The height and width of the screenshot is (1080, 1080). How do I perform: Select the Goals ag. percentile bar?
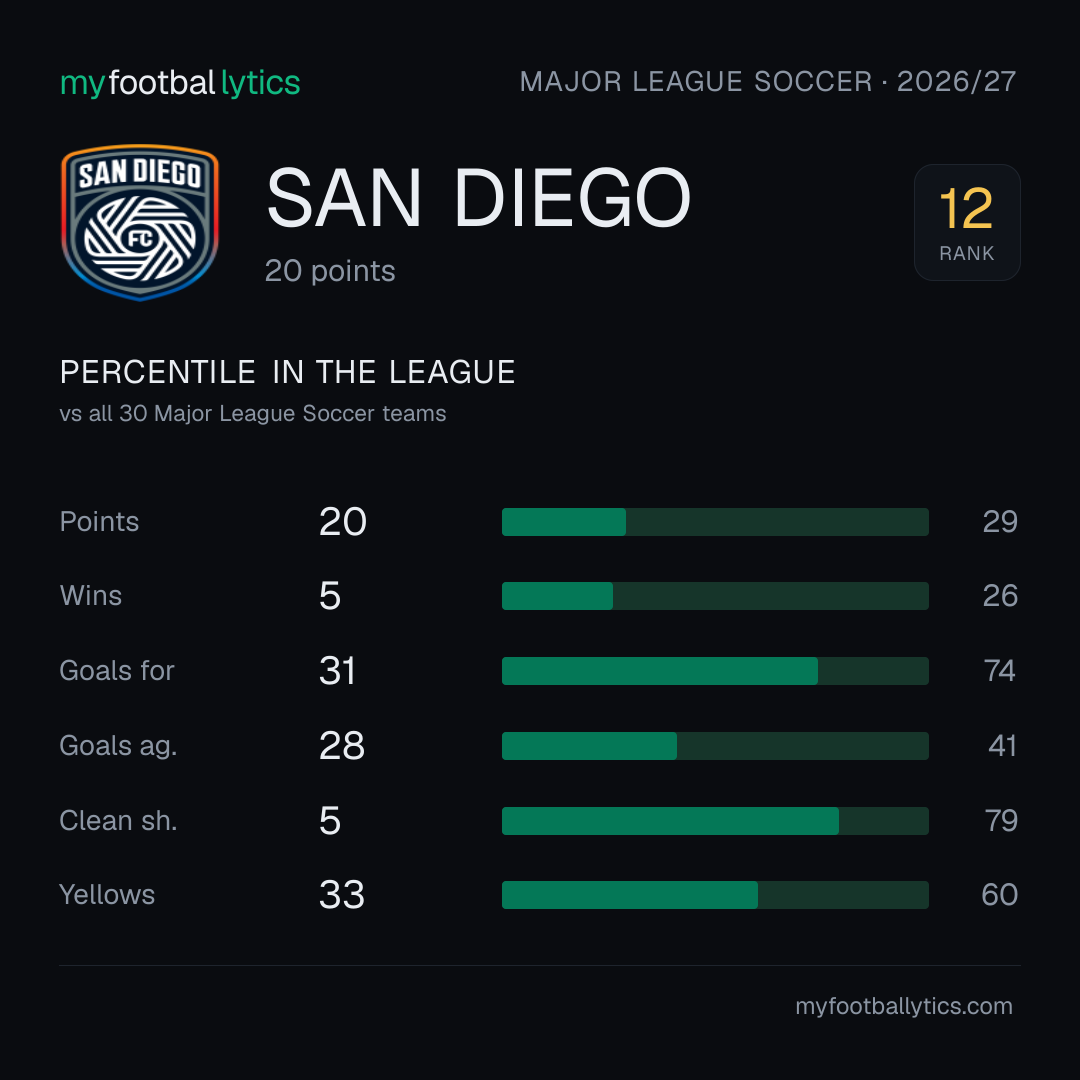click(715, 746)
